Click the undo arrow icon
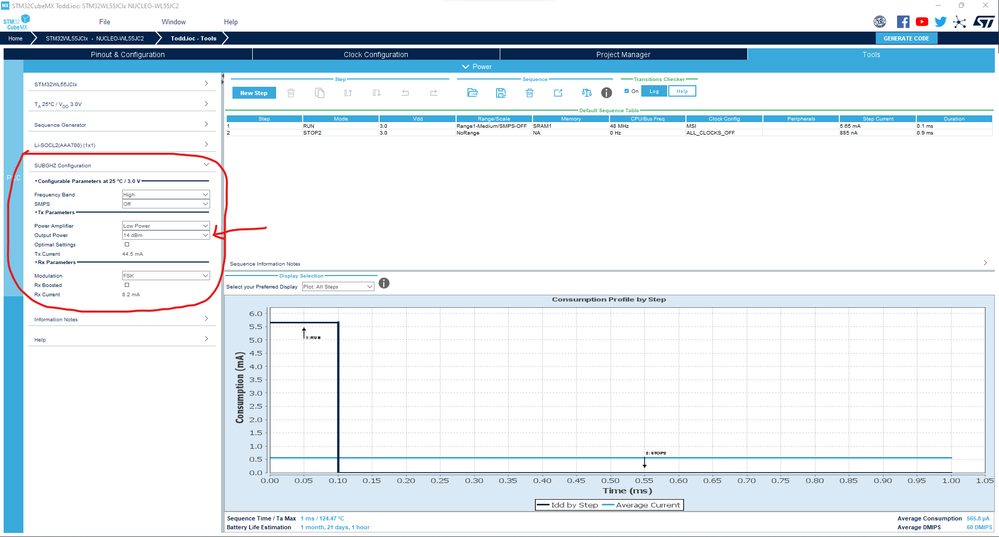The image size is (999, 537). click(405, 93)
